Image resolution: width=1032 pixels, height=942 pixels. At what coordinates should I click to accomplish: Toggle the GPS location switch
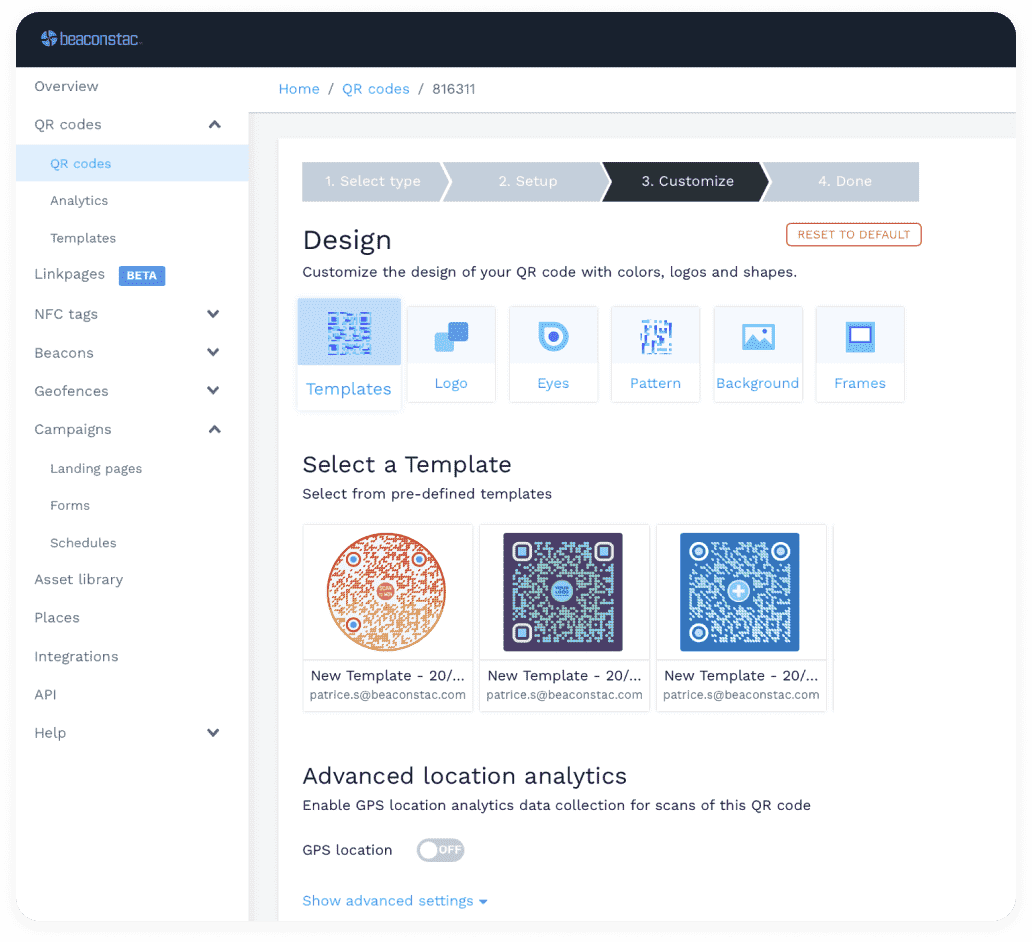point(440,850)
